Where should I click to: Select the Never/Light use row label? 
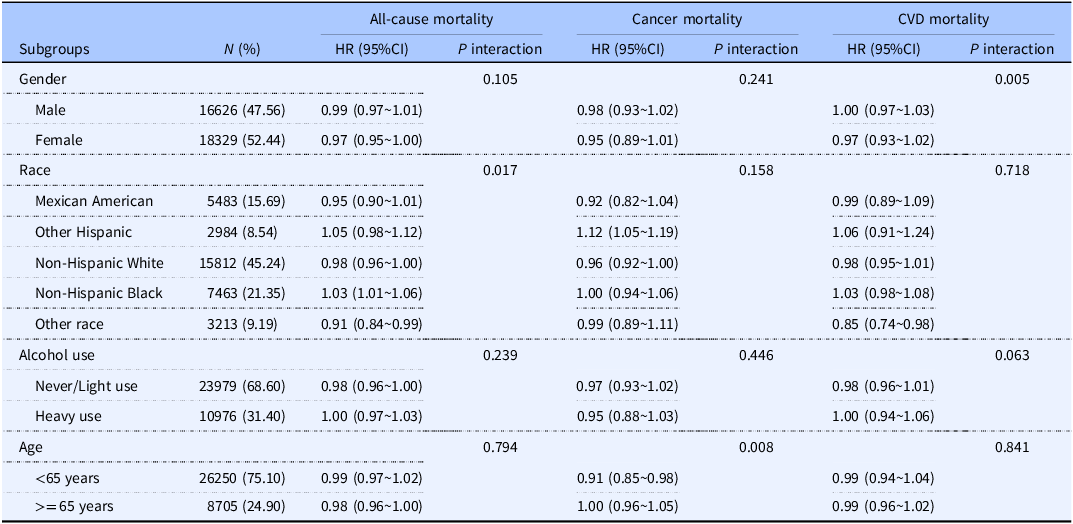(x=86, y=386)
